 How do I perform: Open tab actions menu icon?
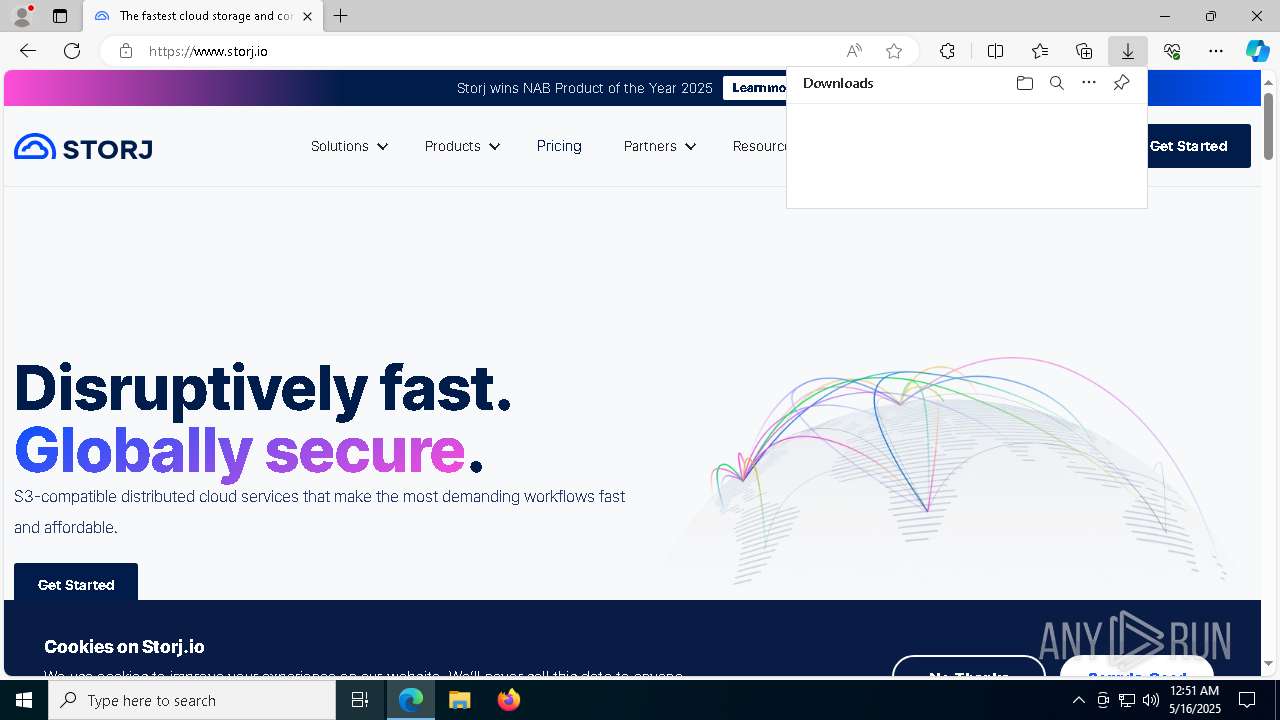(60, 16)
